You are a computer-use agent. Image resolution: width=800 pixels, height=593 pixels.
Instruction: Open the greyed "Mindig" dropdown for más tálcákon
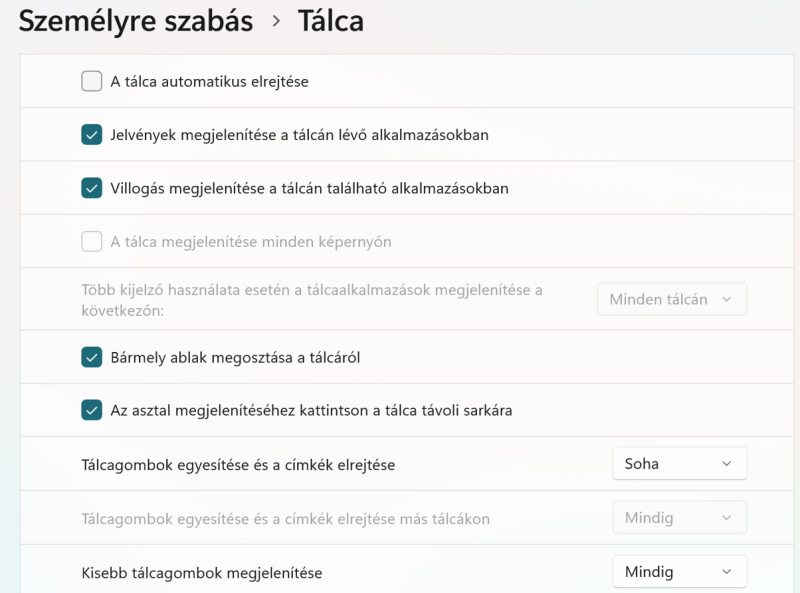[679, 518]
